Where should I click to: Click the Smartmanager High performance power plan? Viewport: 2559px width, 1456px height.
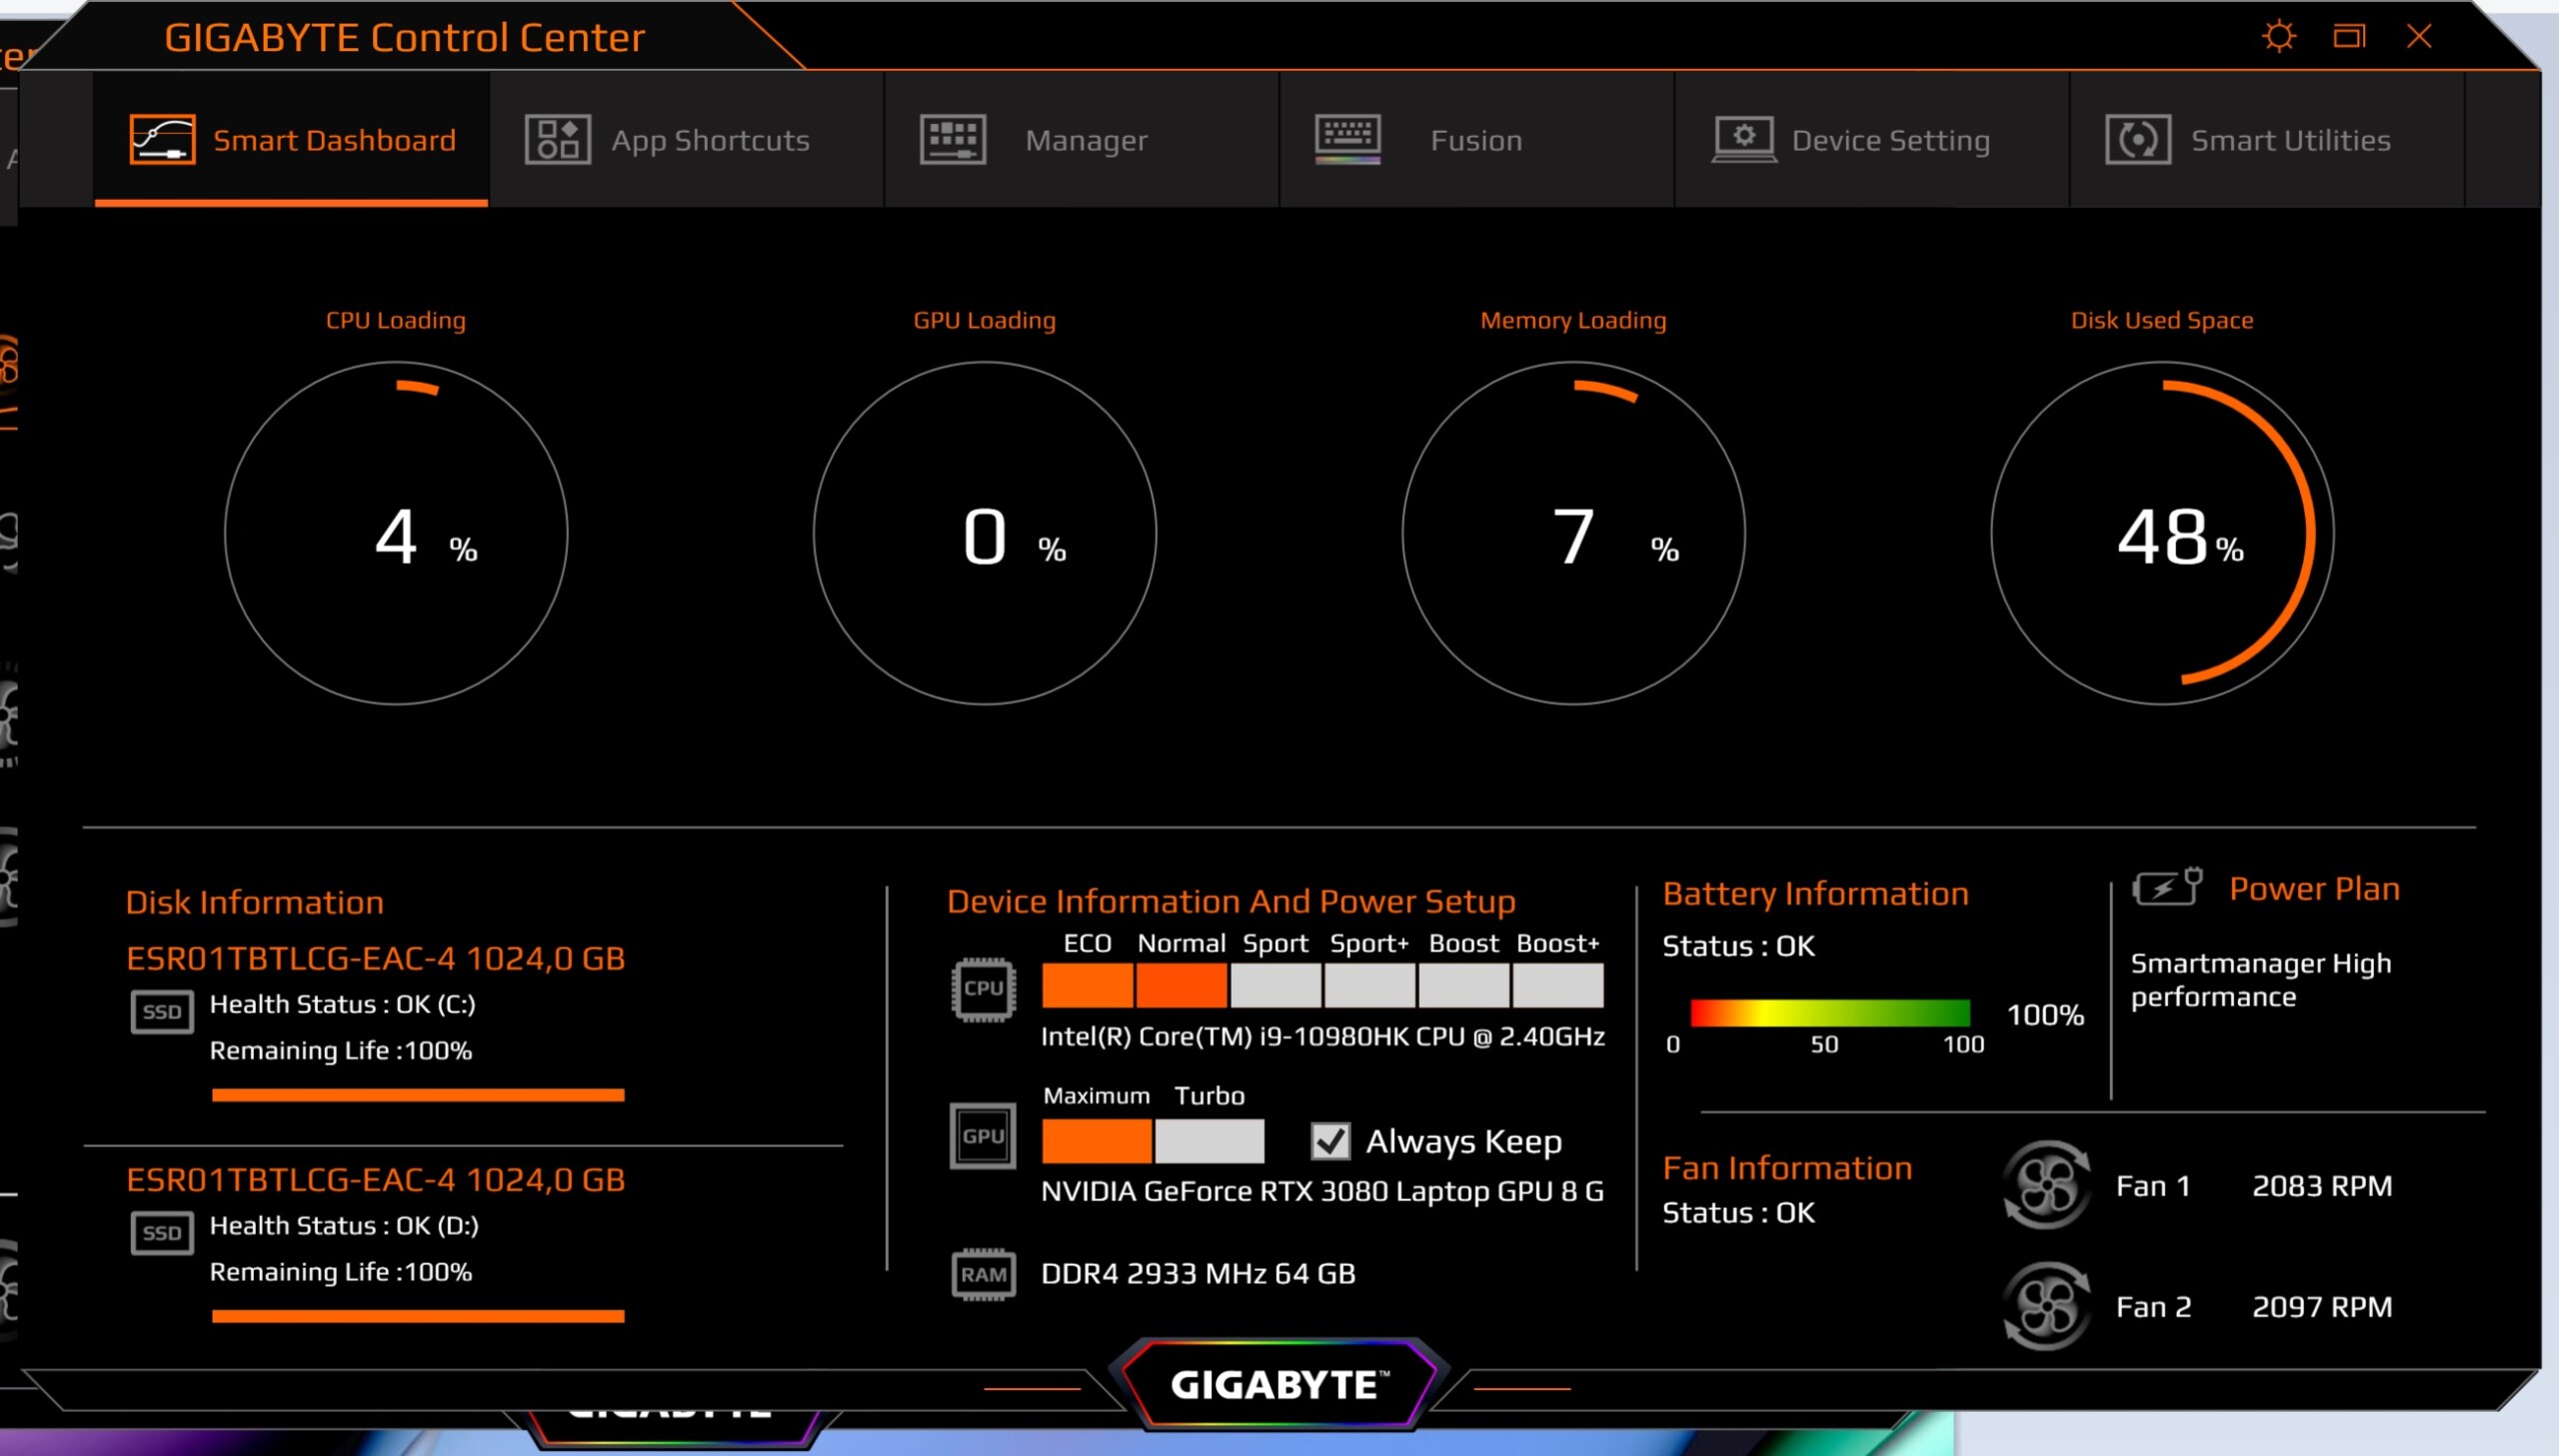[x=2260, y=980]
